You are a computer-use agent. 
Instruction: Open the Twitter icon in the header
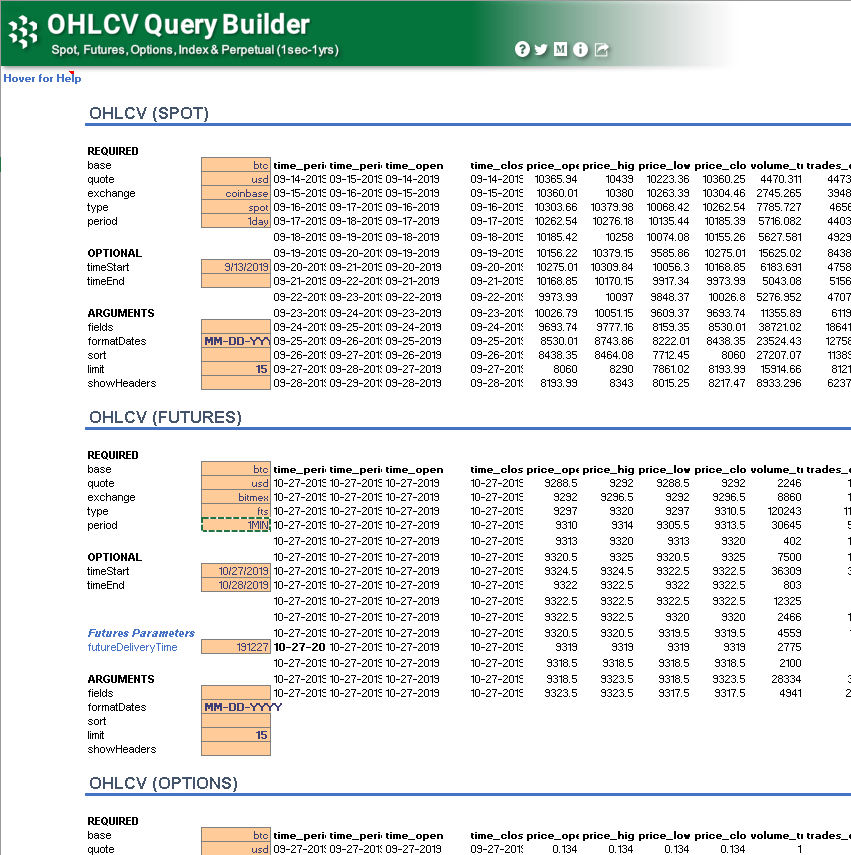tap(541, 48)
